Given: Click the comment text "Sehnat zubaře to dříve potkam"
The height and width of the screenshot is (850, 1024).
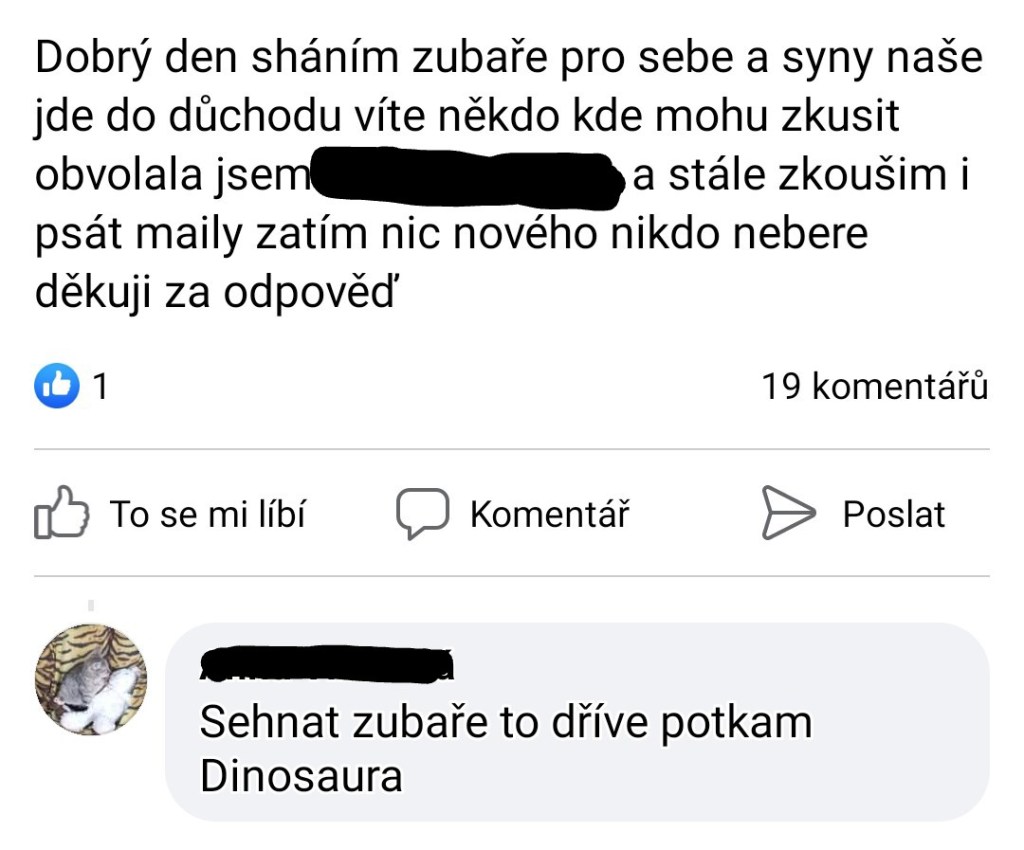Looking at the screenshot, I should tap(506, 723).
